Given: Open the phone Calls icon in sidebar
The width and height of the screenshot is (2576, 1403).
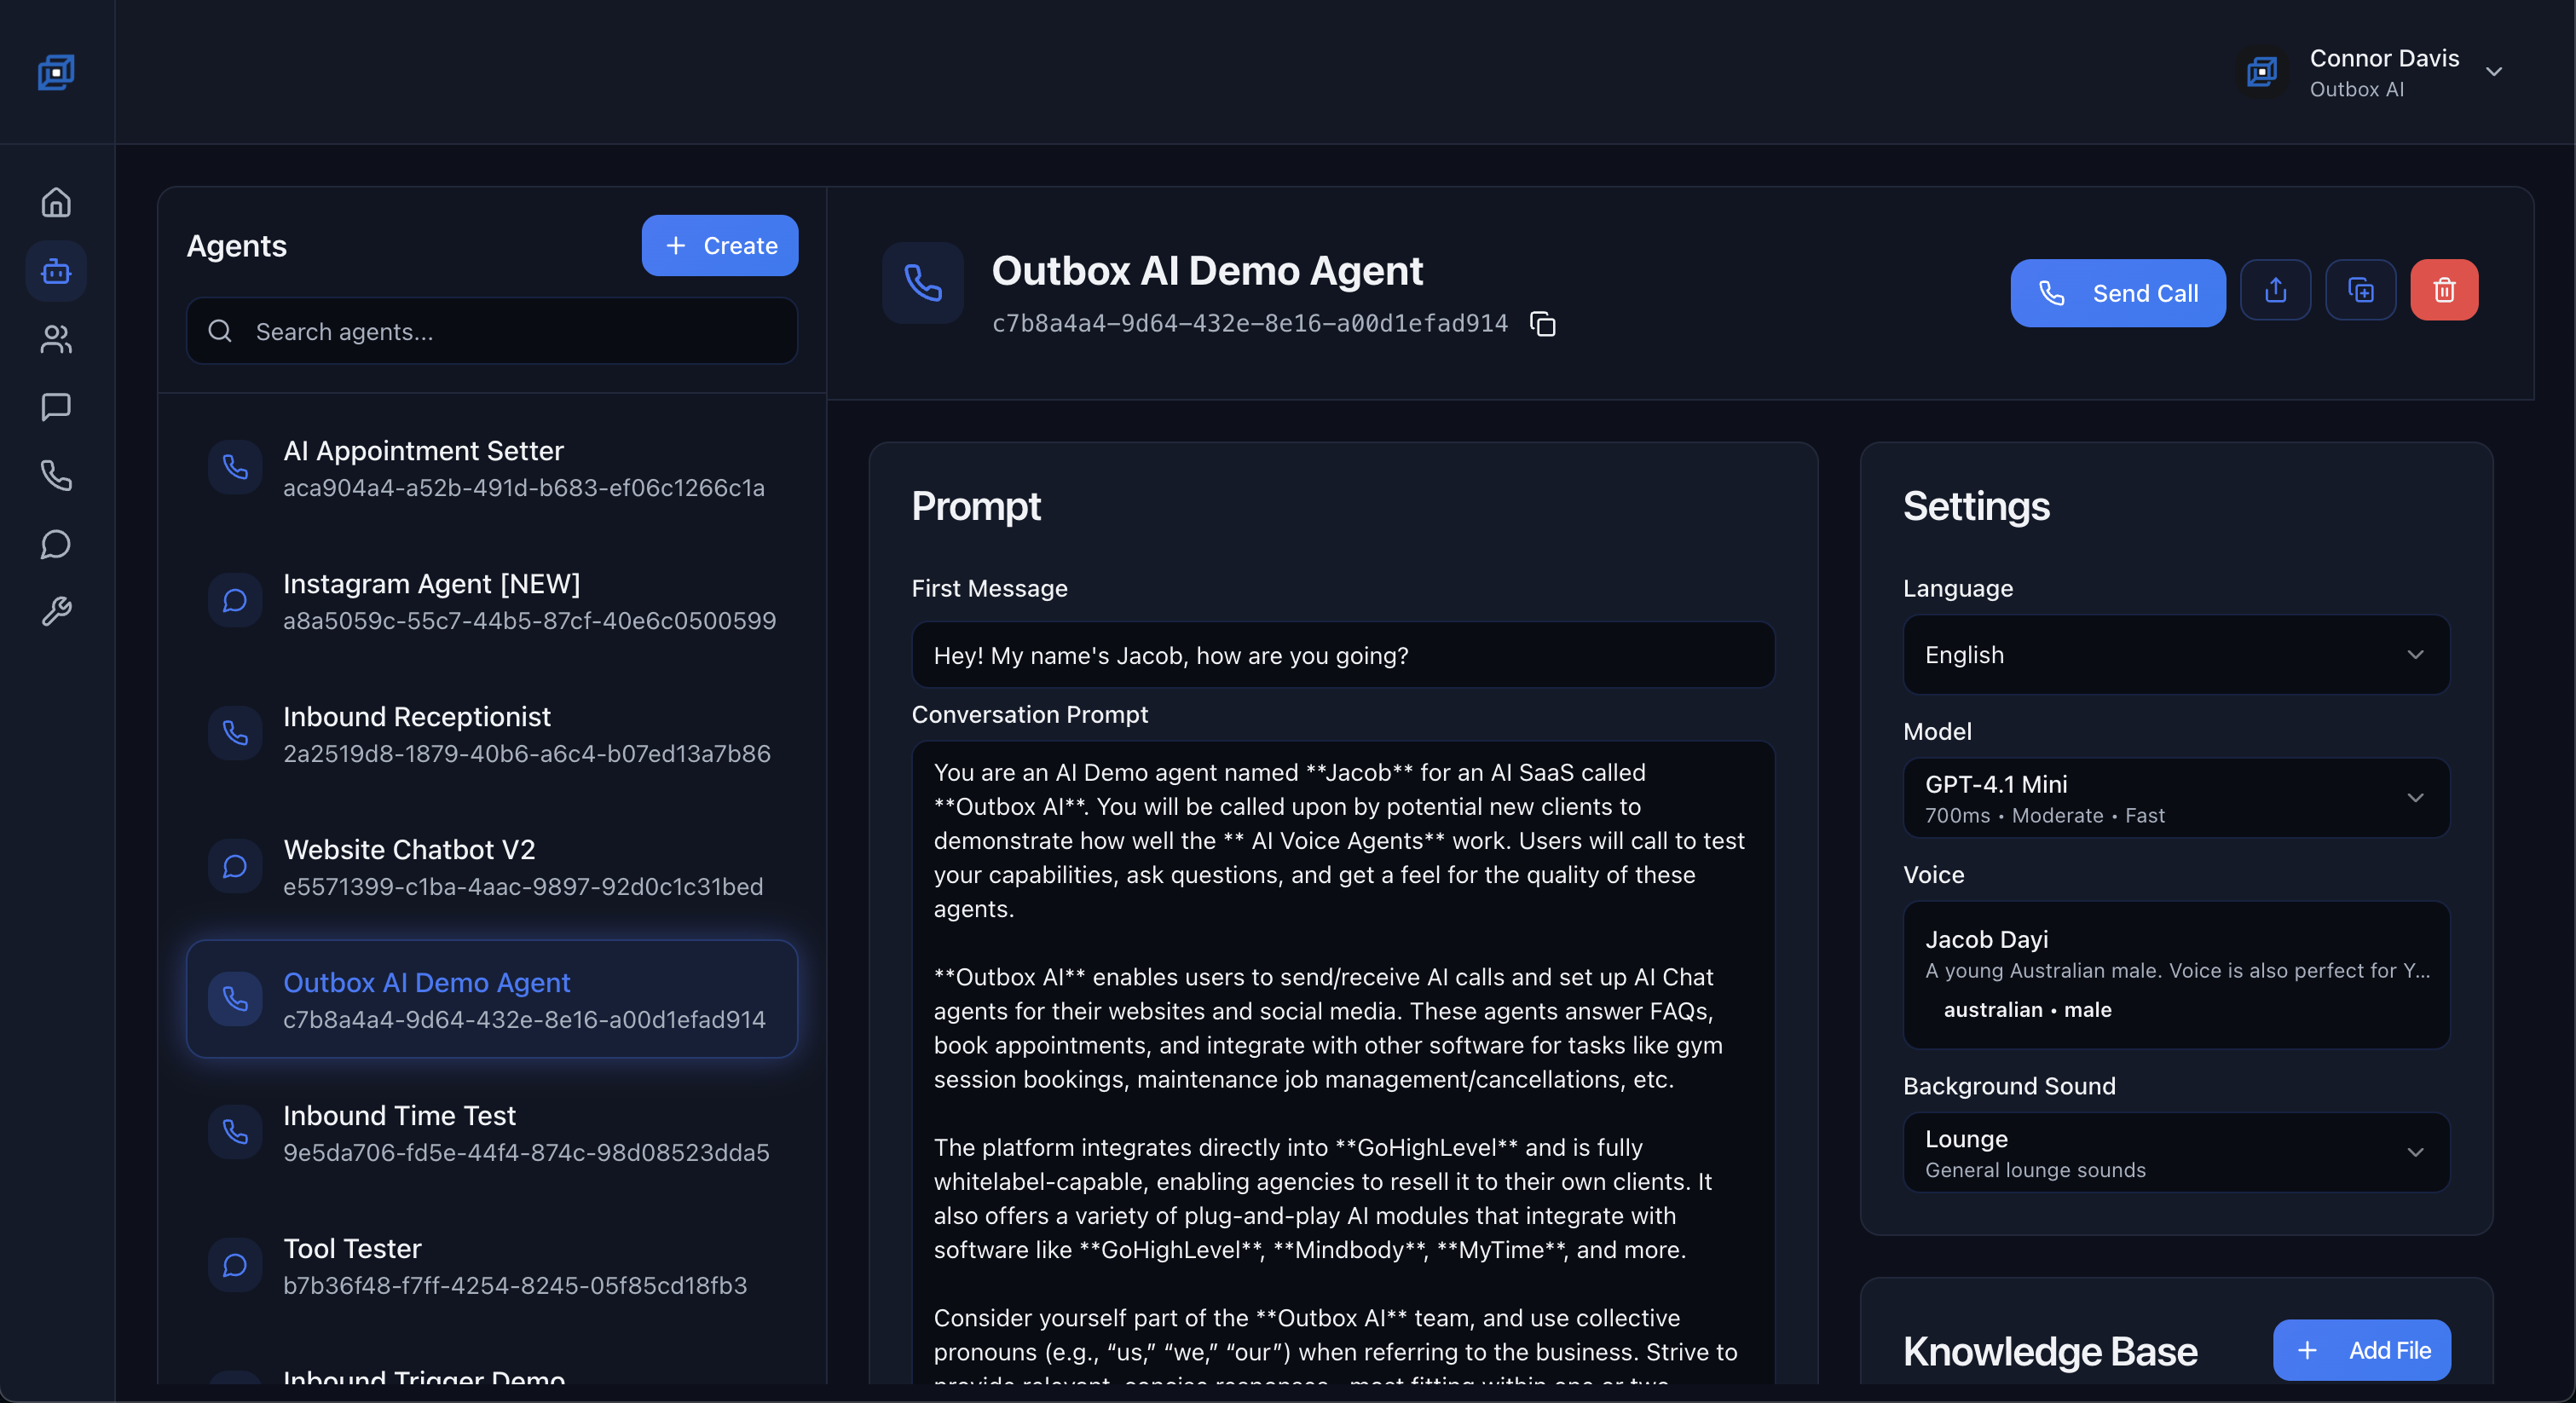Looking at the screenshot, I should pyautogui.click(x=56, y=475).
